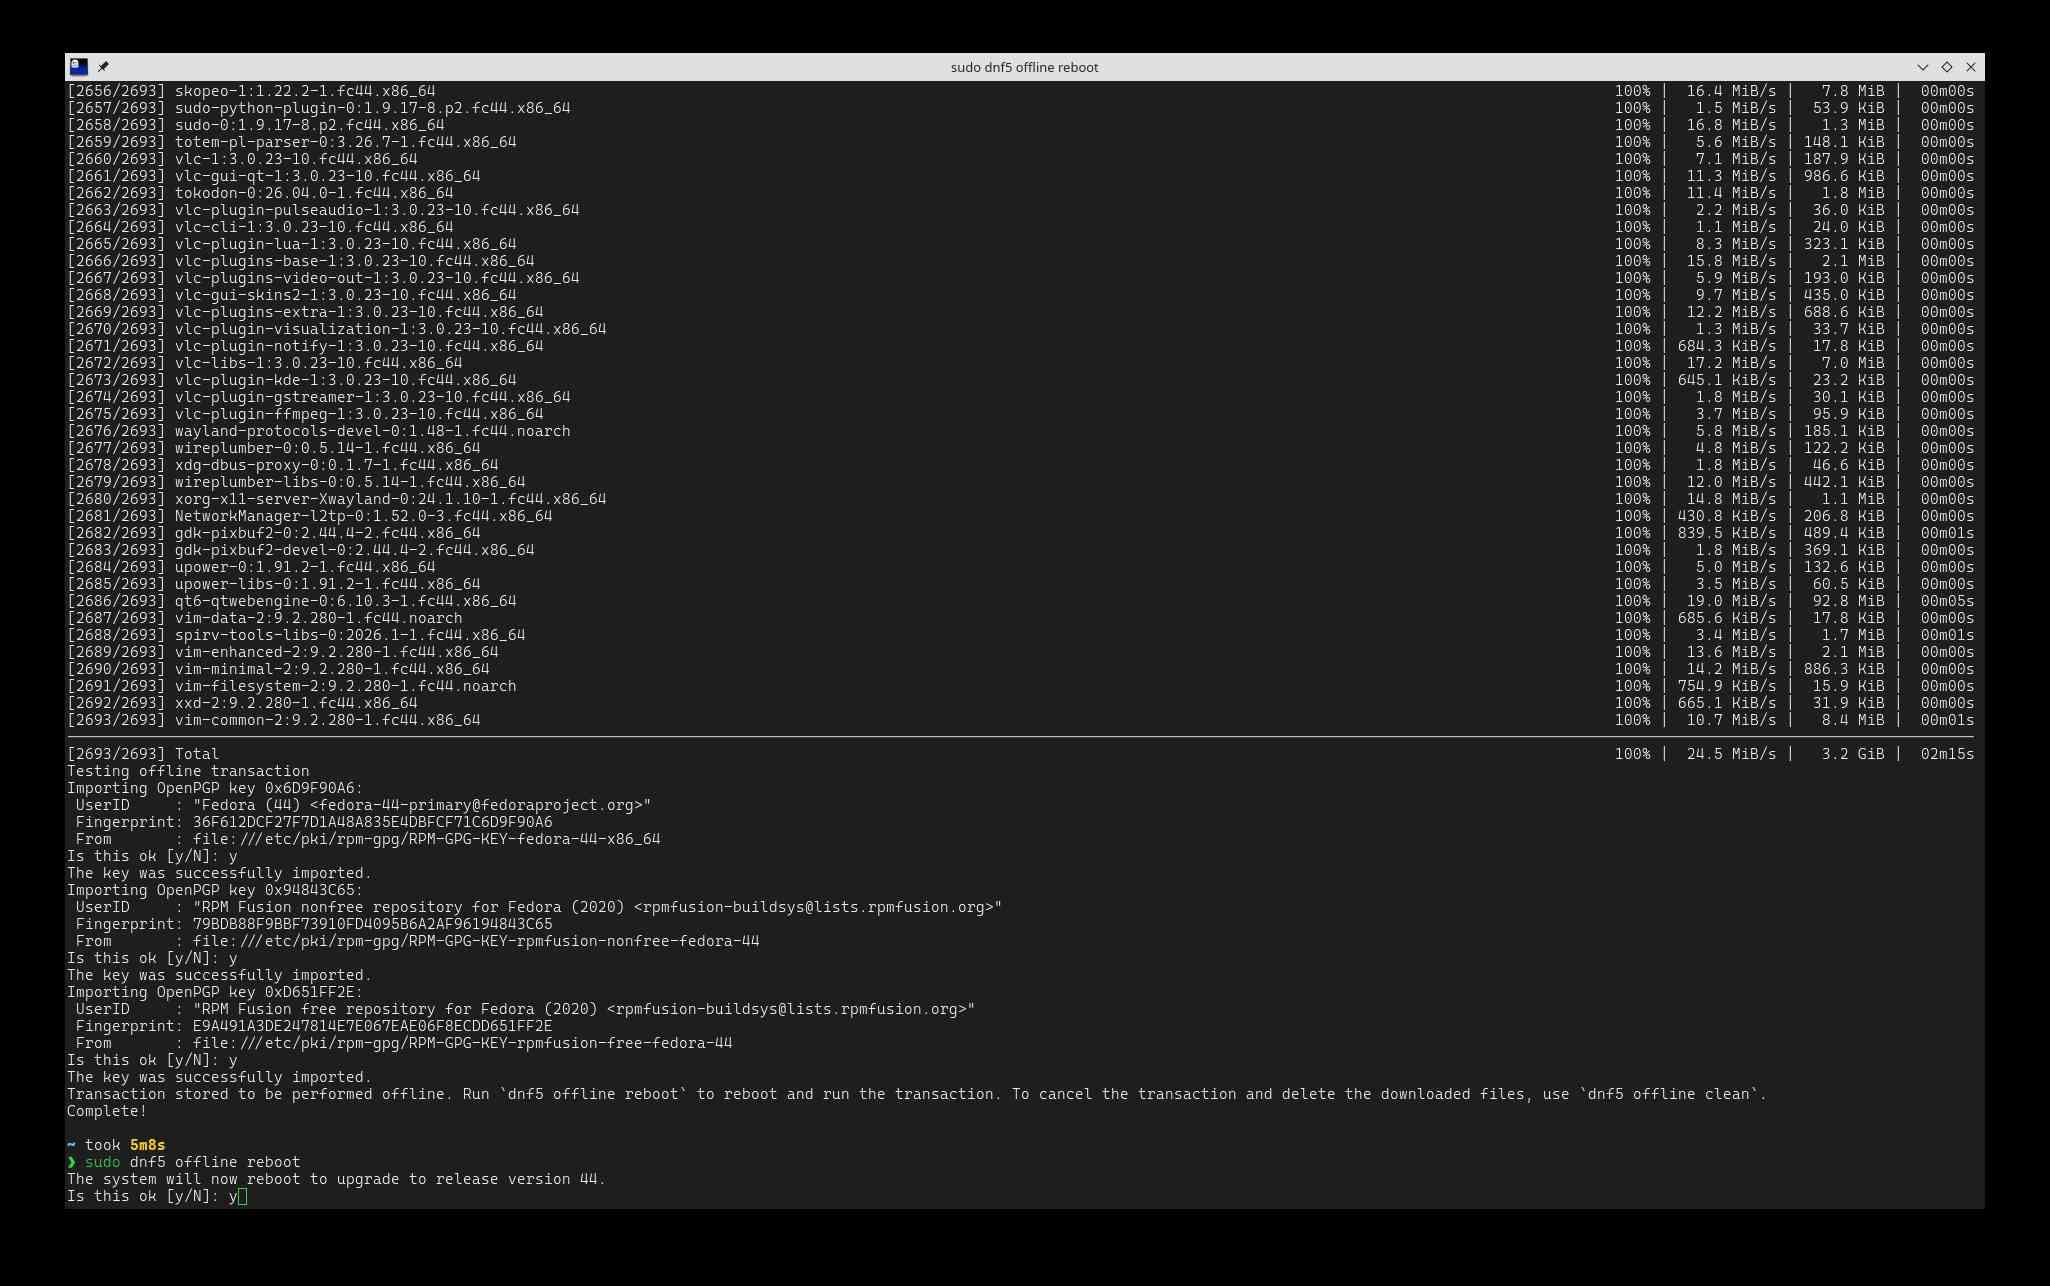The width and height of the screenshot is (2050, 1286).
Task: Click the 'Testing offline transaction' line
Action: (x=188, y=771)
